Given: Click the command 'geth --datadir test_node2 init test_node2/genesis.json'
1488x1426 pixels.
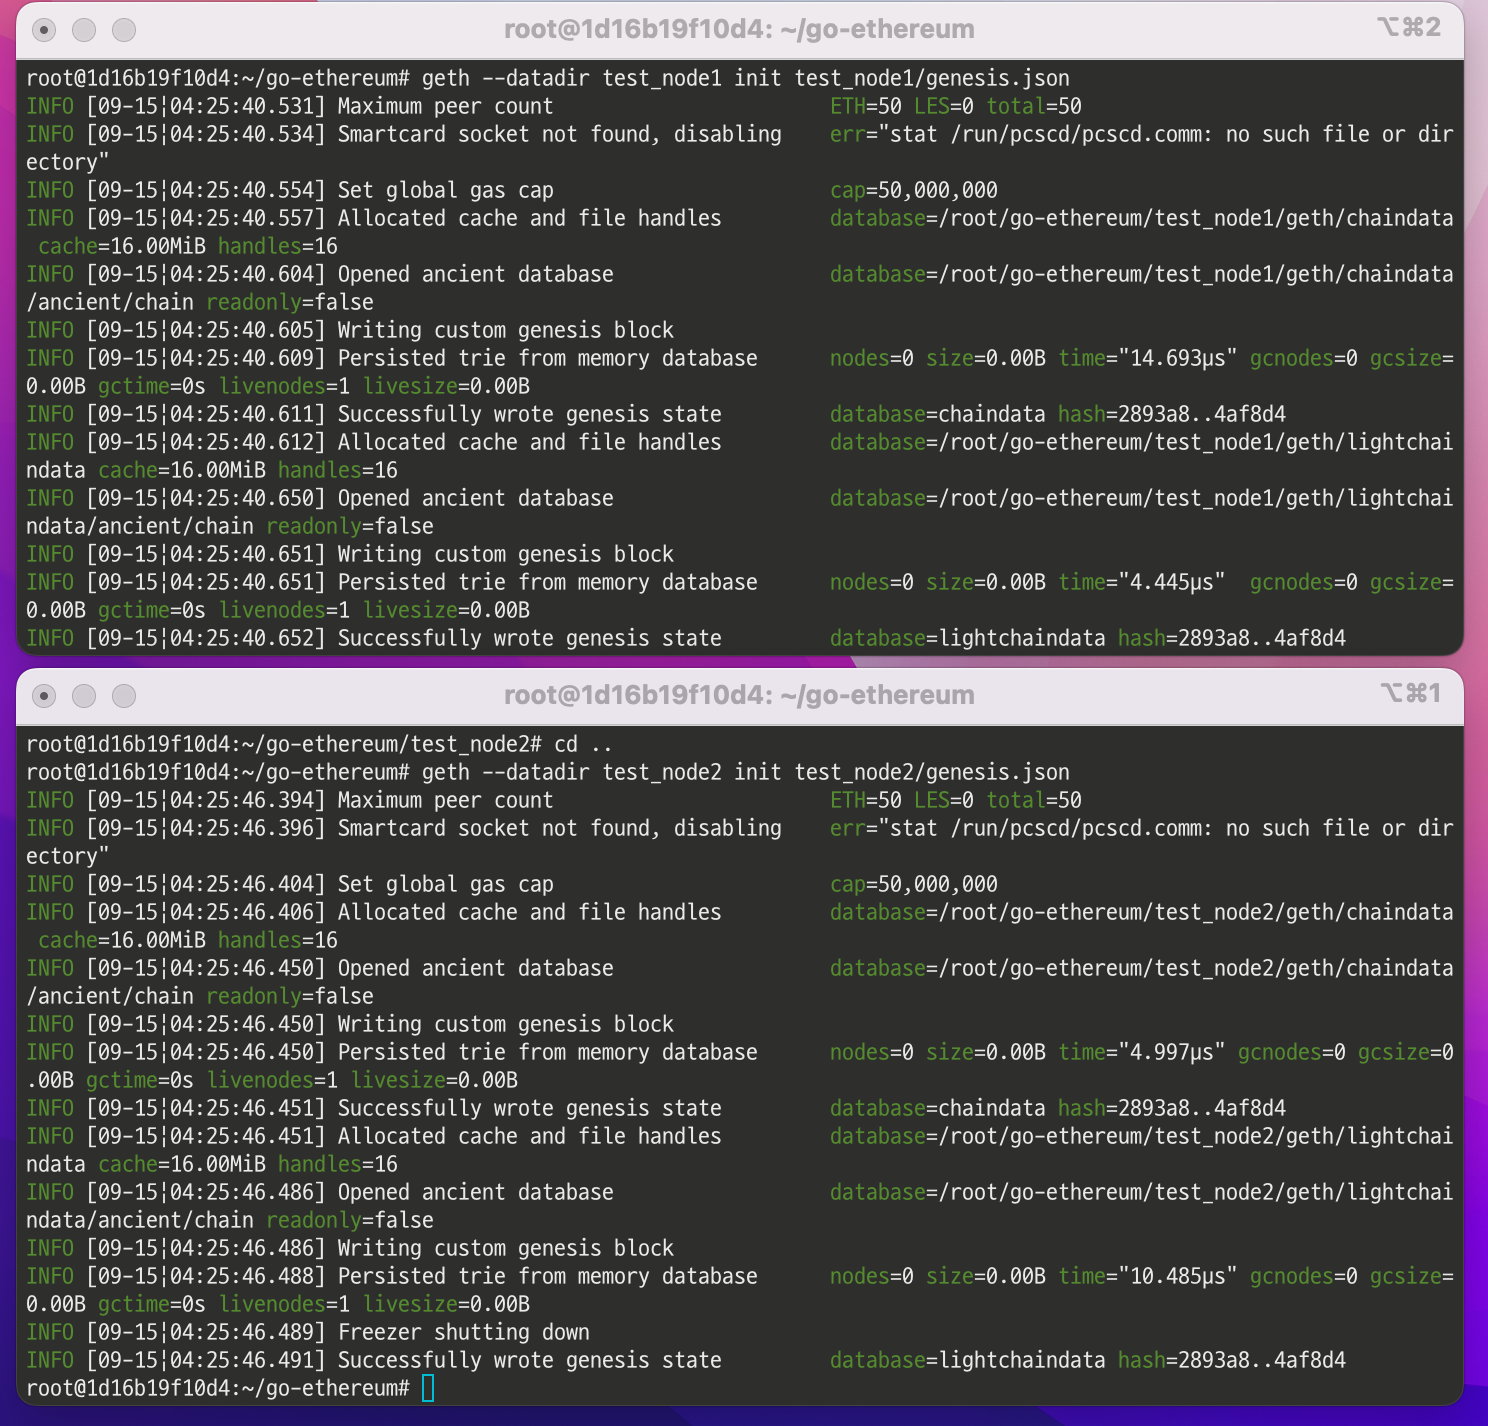Looking at the screenshot, I should coord(746,772).
